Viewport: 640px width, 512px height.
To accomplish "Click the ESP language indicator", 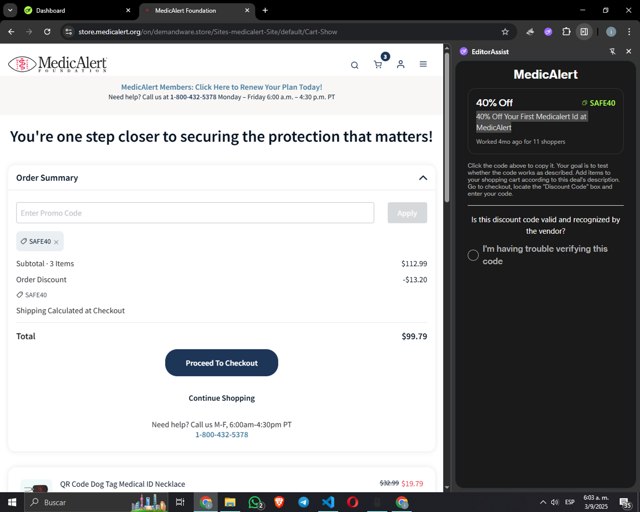I will [x=570, y=502].
